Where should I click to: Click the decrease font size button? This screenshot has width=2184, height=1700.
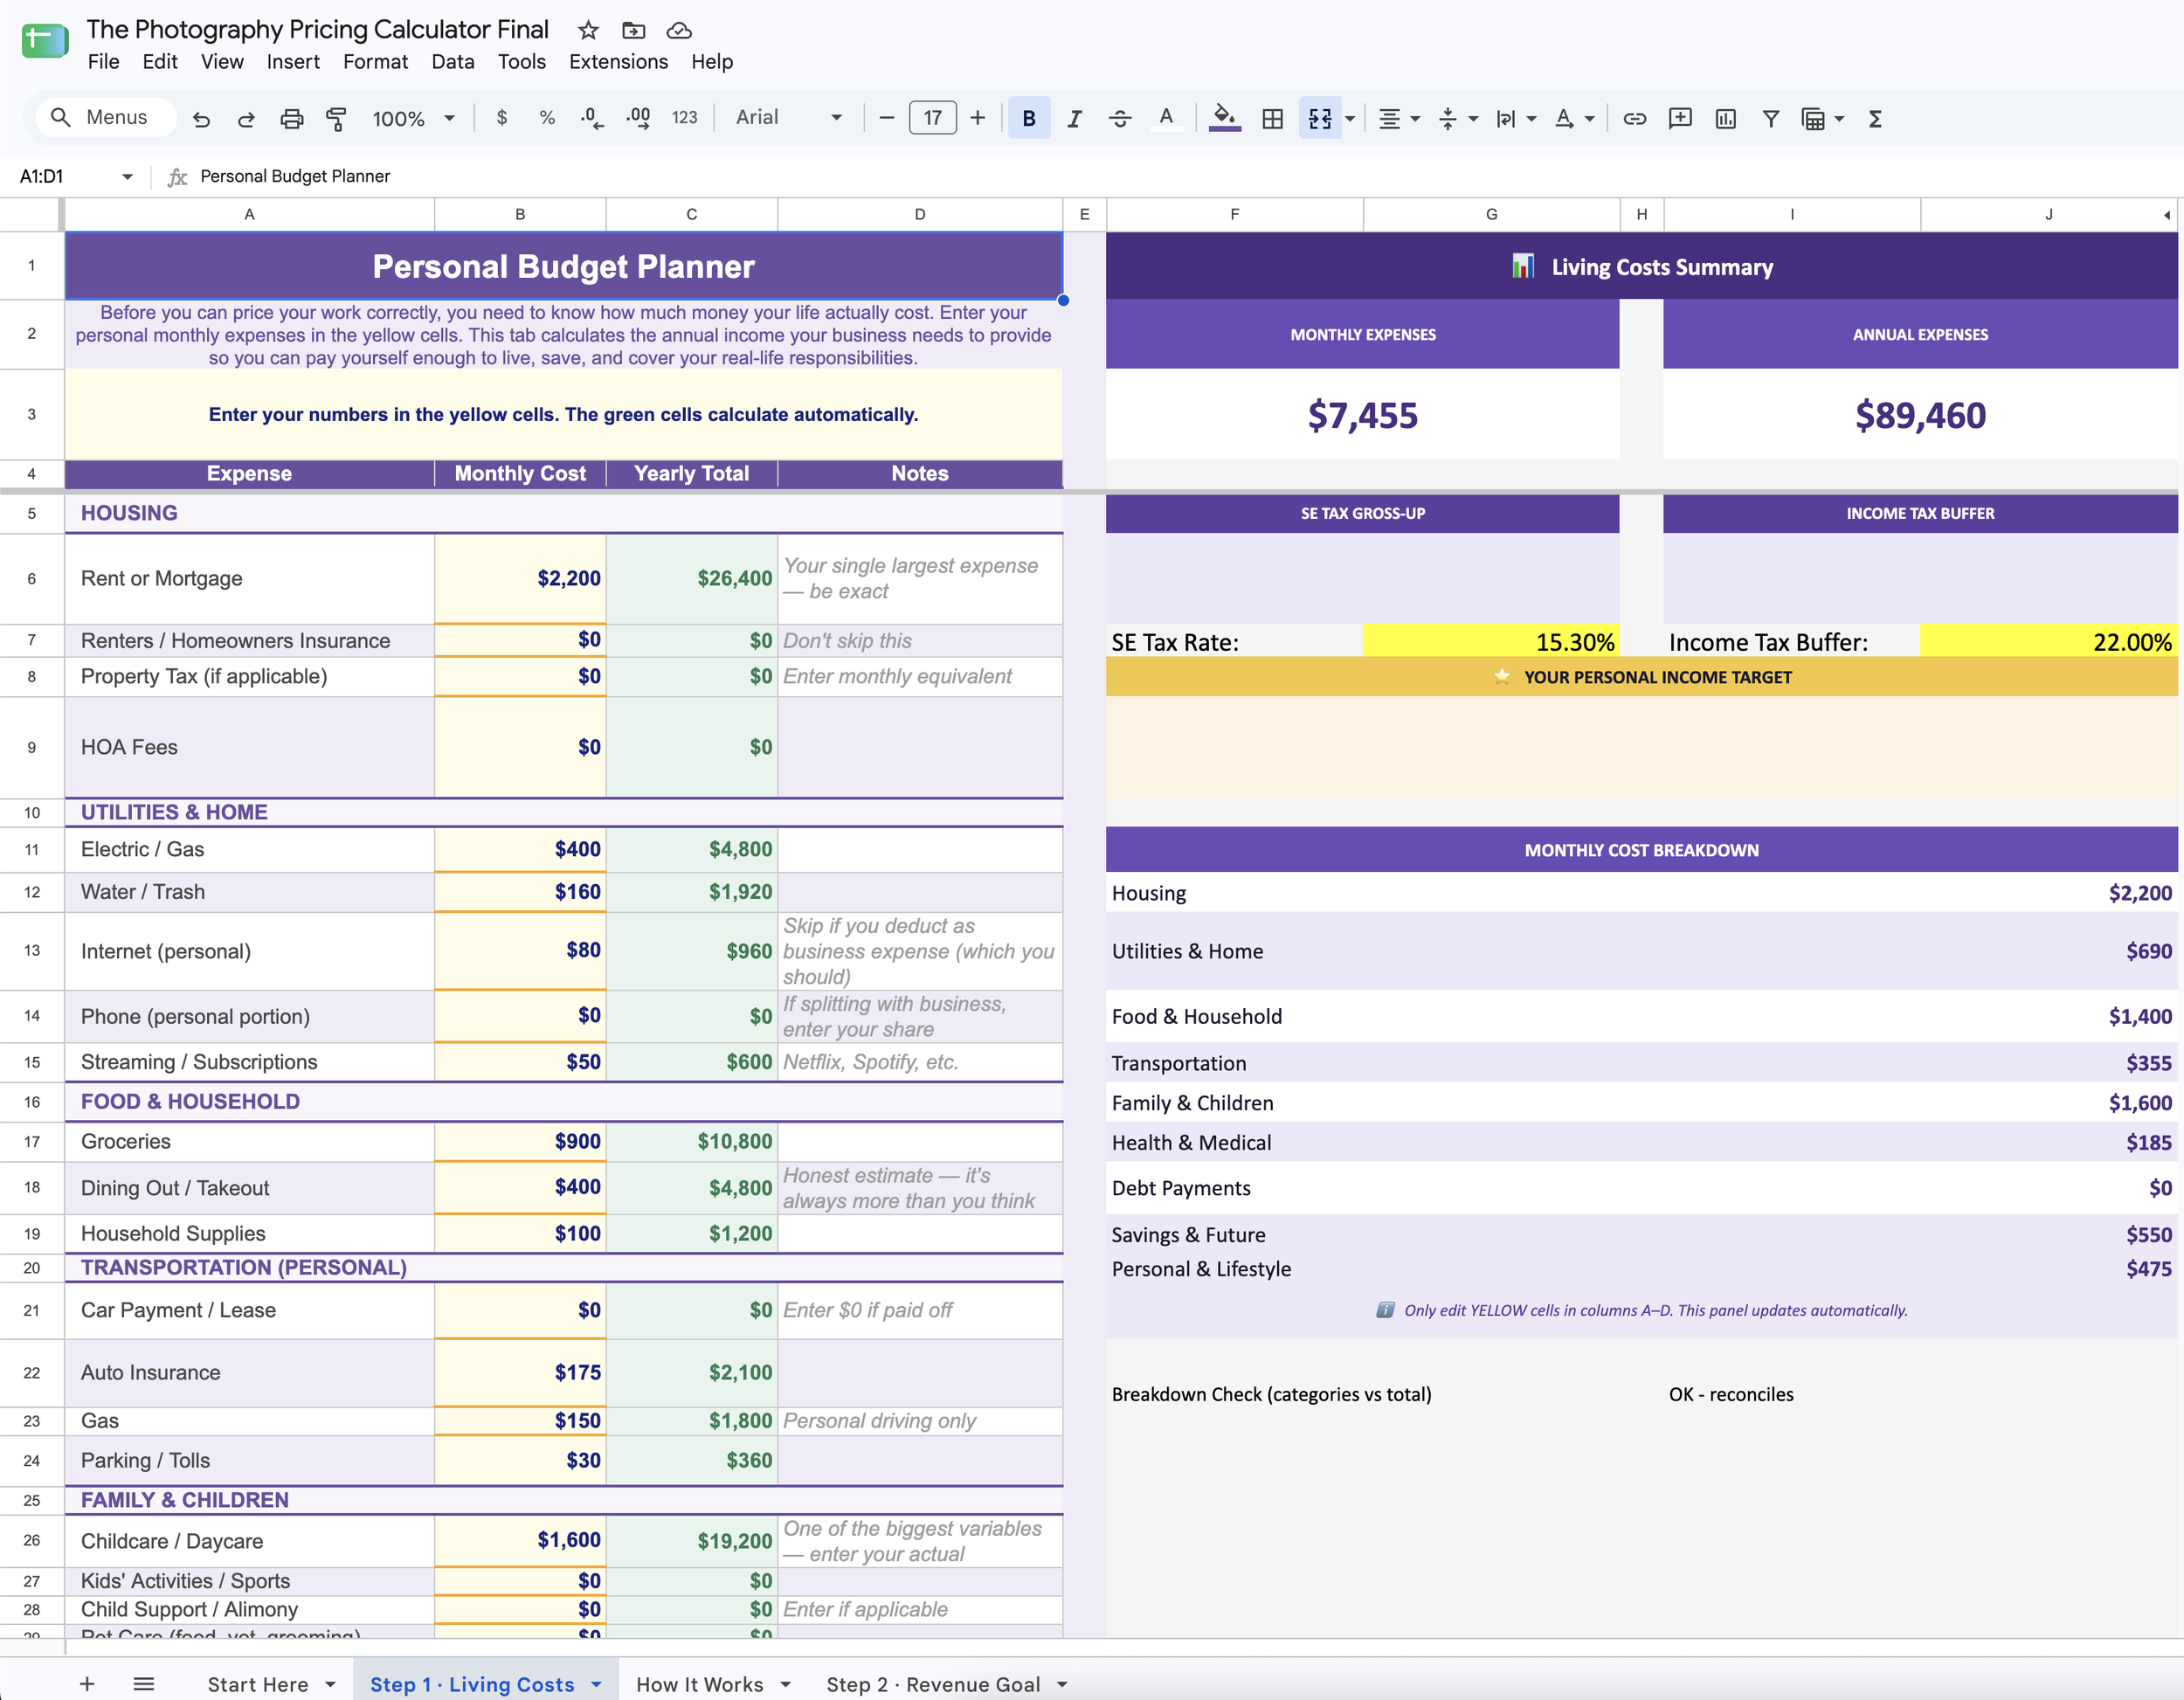(886, 118)
